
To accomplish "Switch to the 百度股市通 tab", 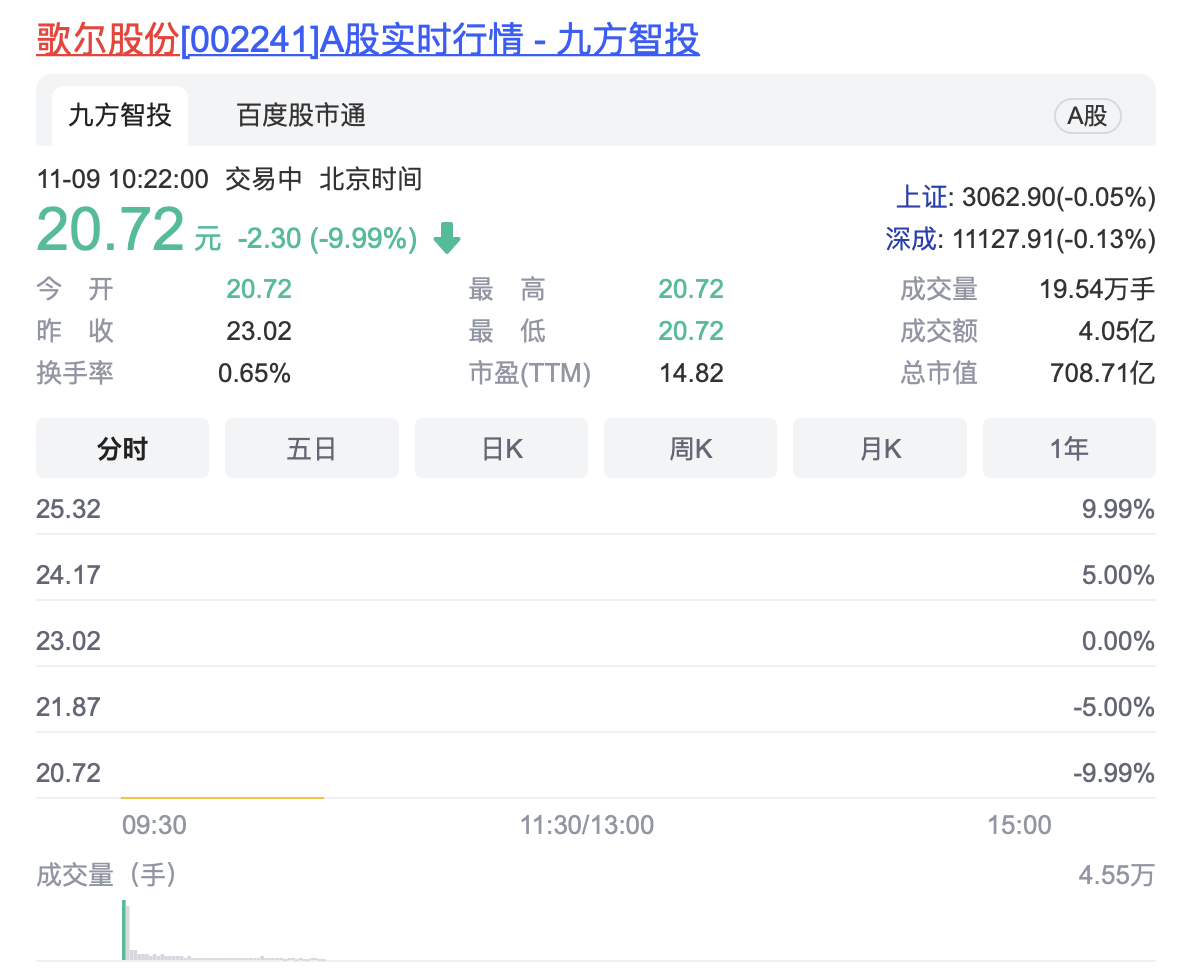I will 301,116.
